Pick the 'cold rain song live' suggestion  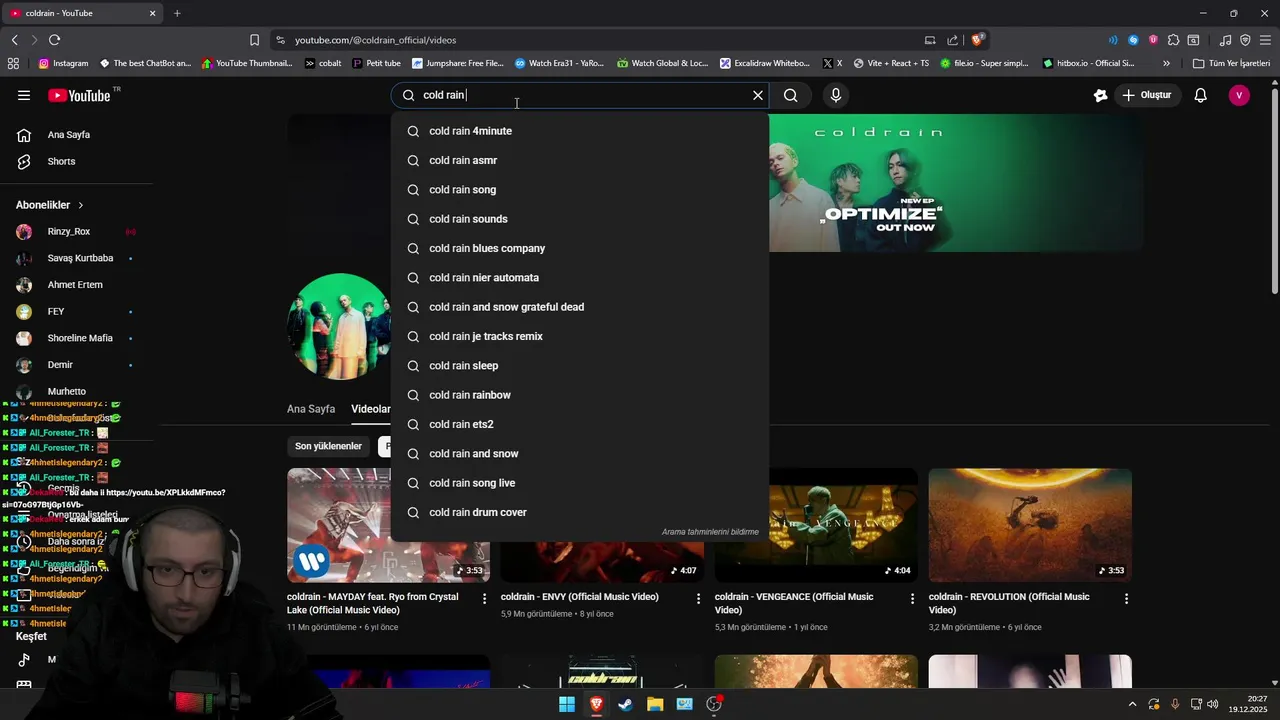point(580,483)
